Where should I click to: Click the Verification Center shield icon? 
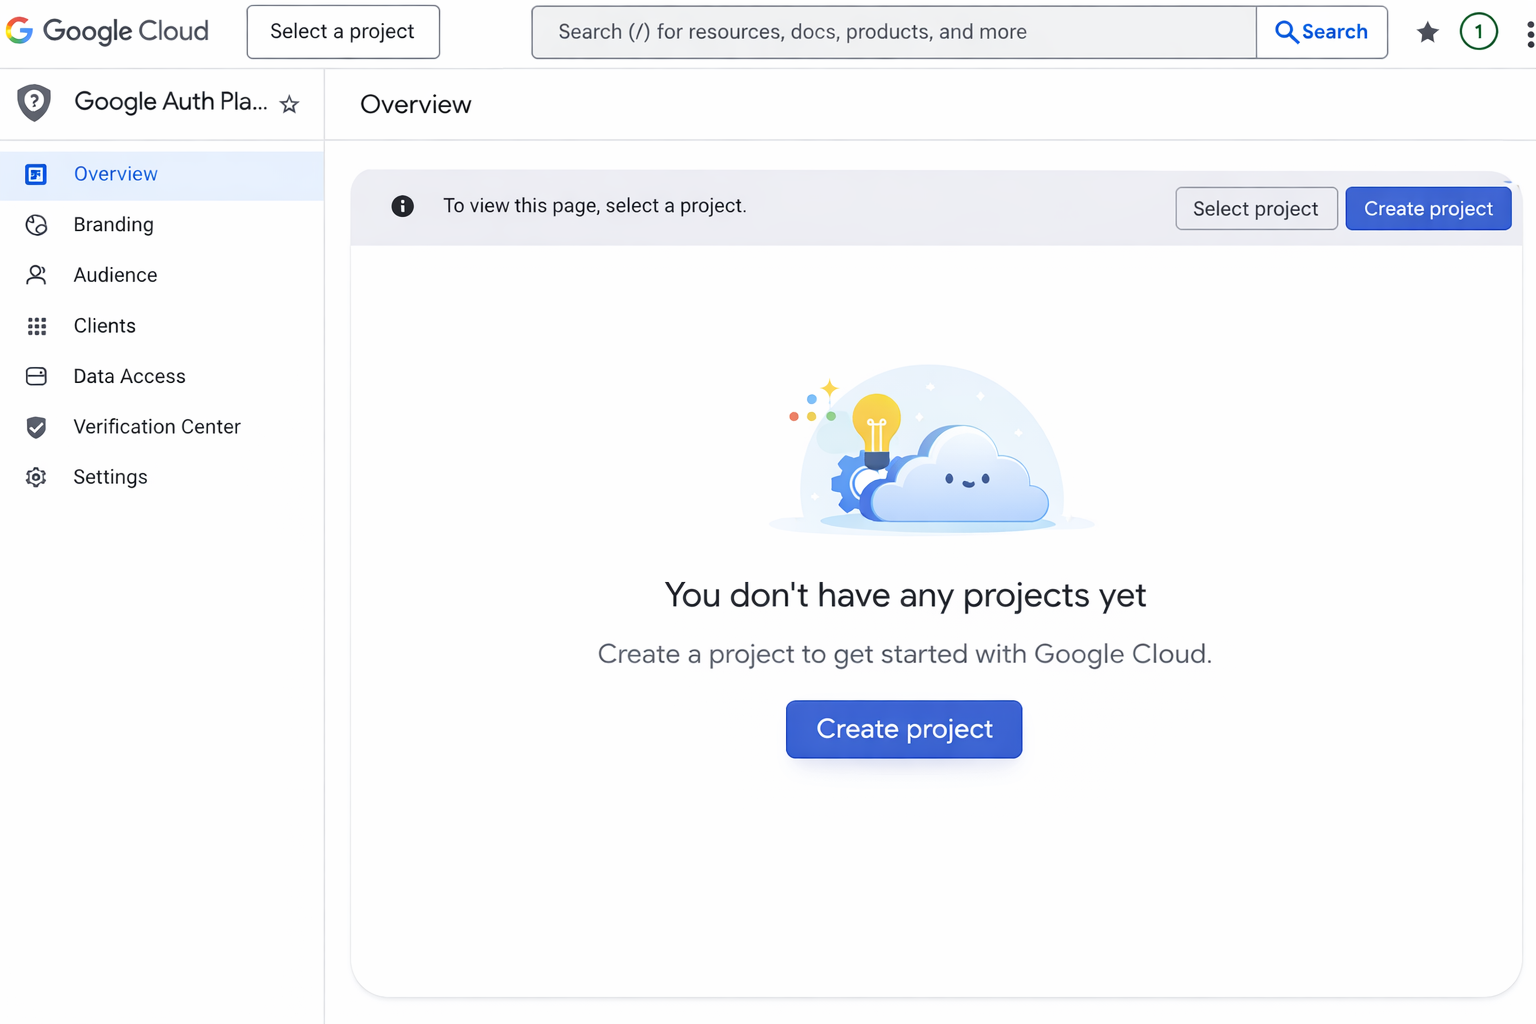click(37, 427)
